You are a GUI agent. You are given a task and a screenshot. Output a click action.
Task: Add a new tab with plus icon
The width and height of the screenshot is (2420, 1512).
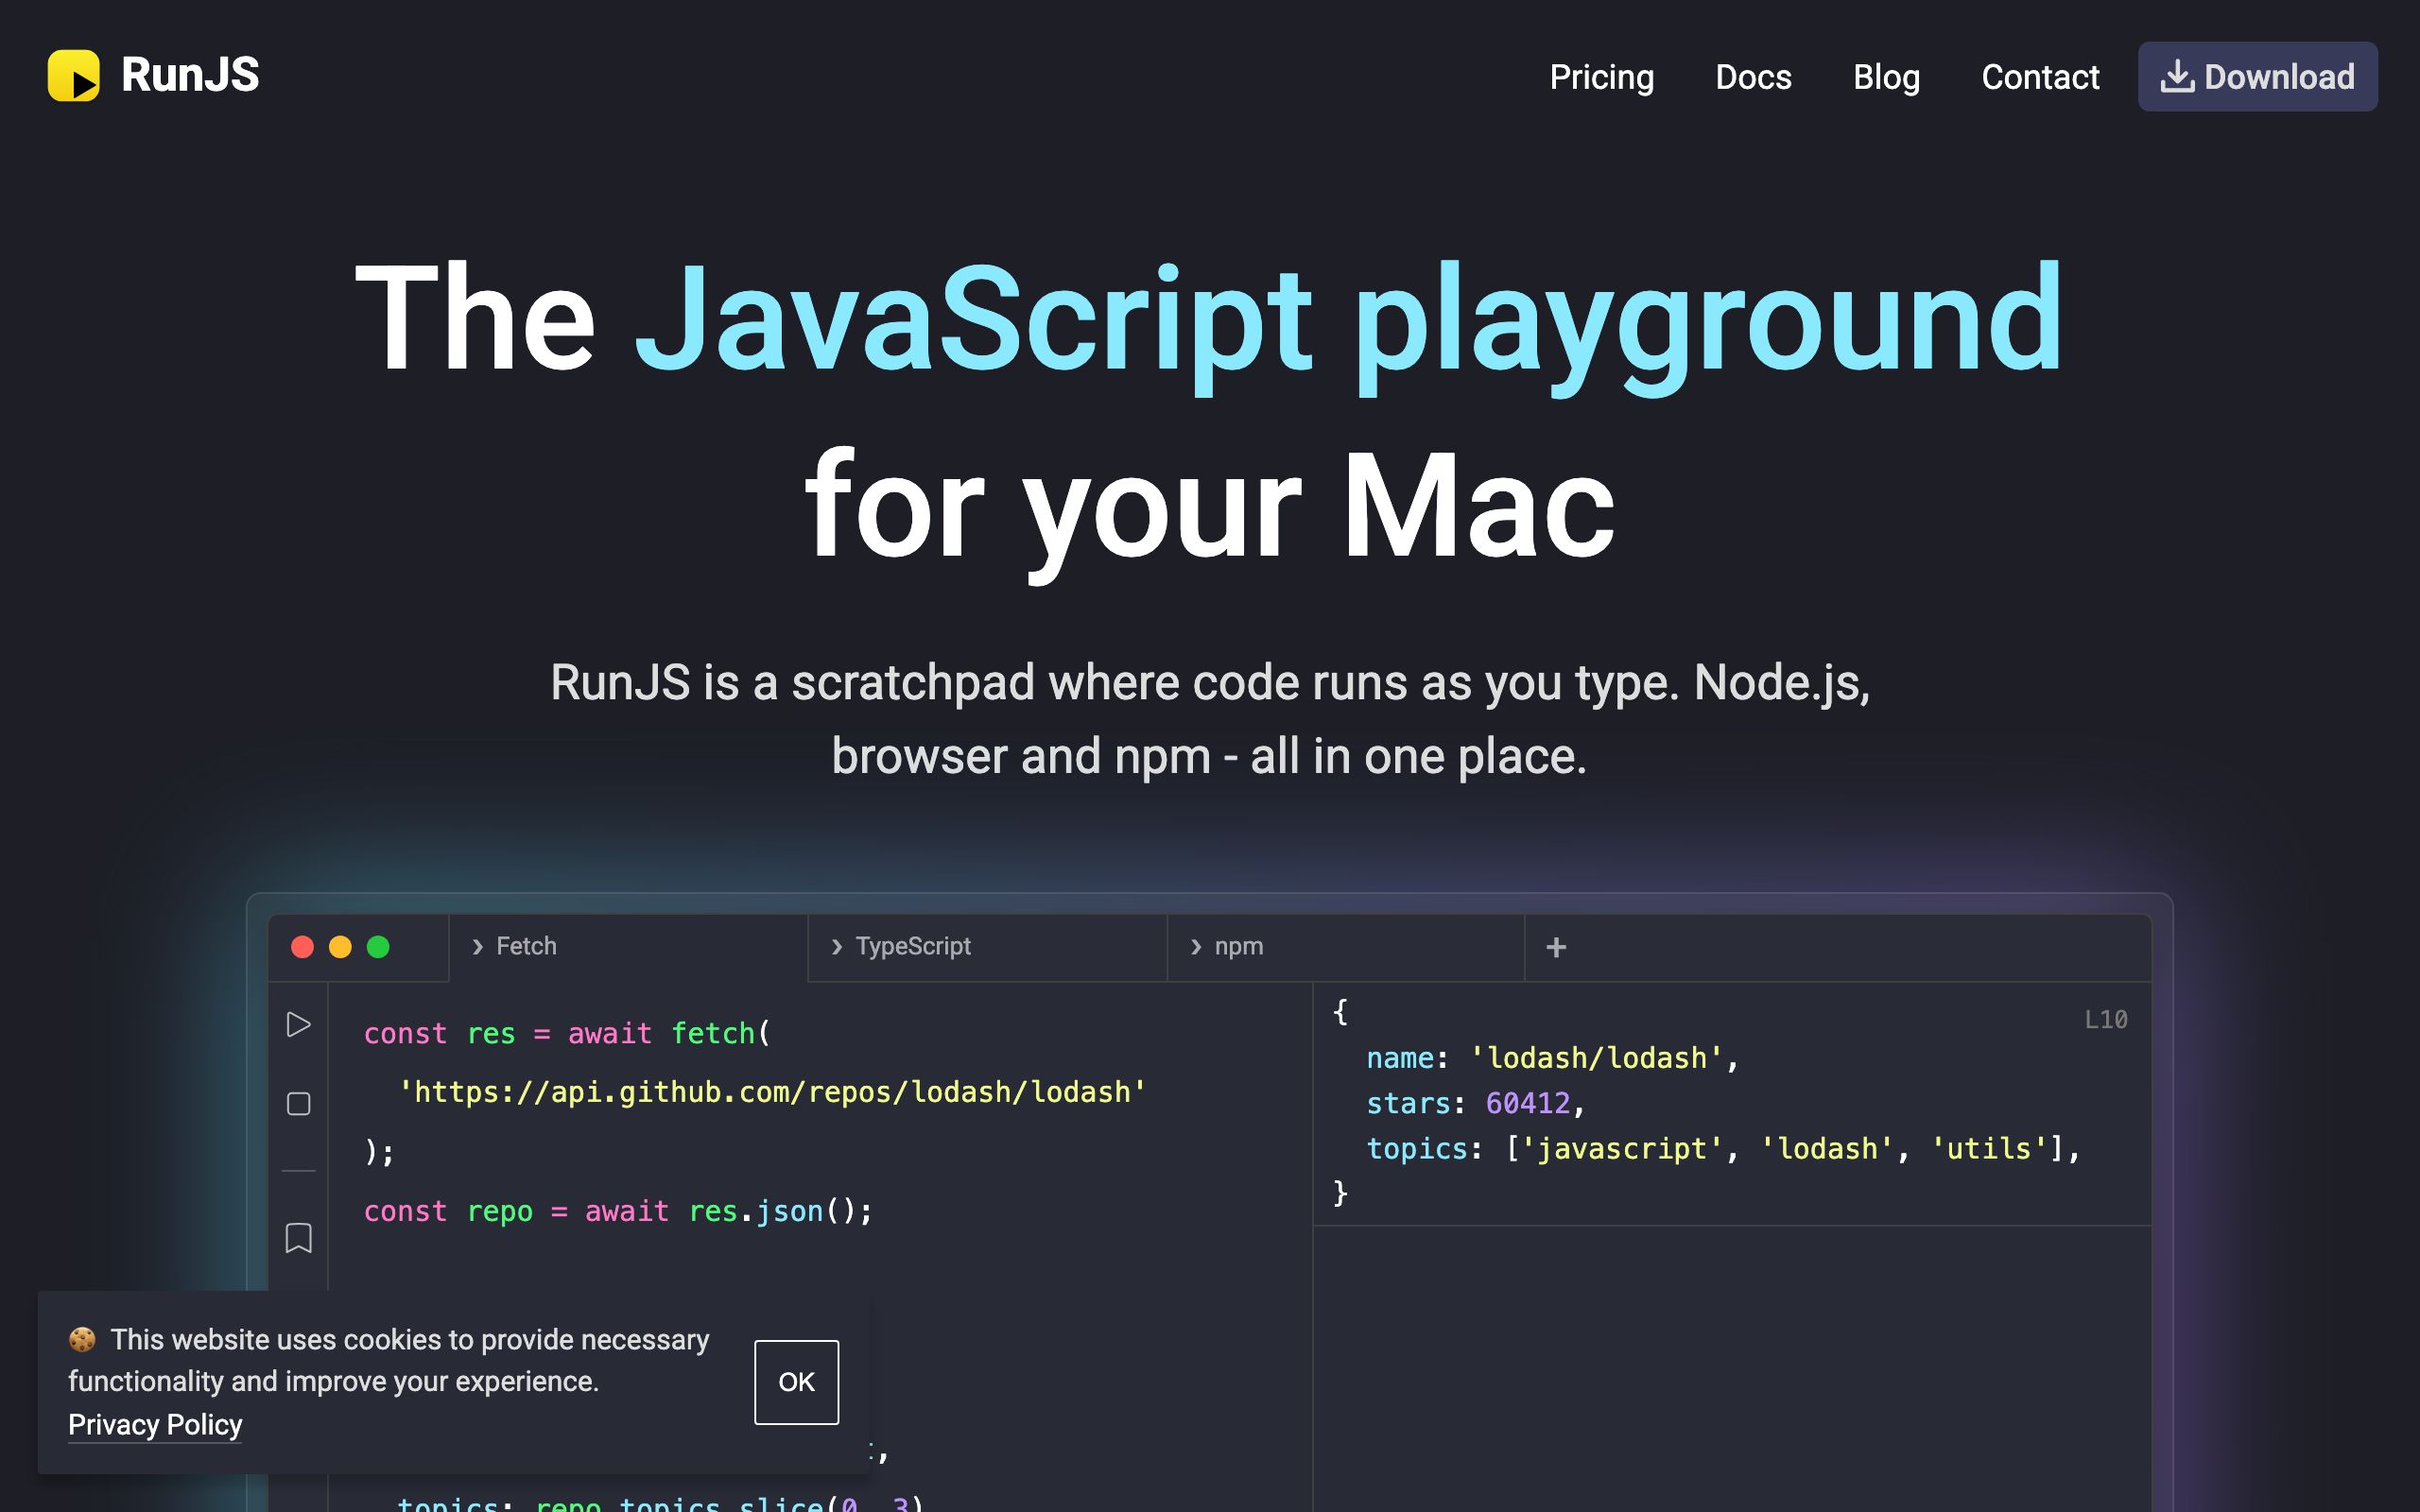1556,947
